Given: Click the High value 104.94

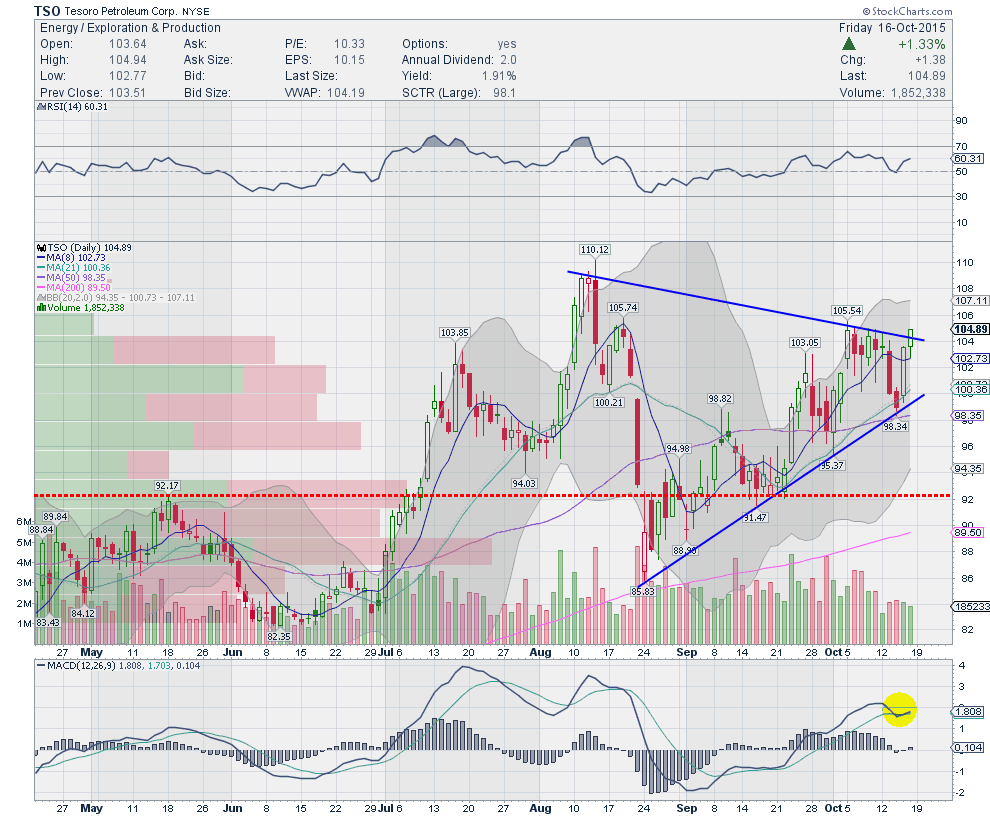Looking at the screenshot, I should pos(128,60).
